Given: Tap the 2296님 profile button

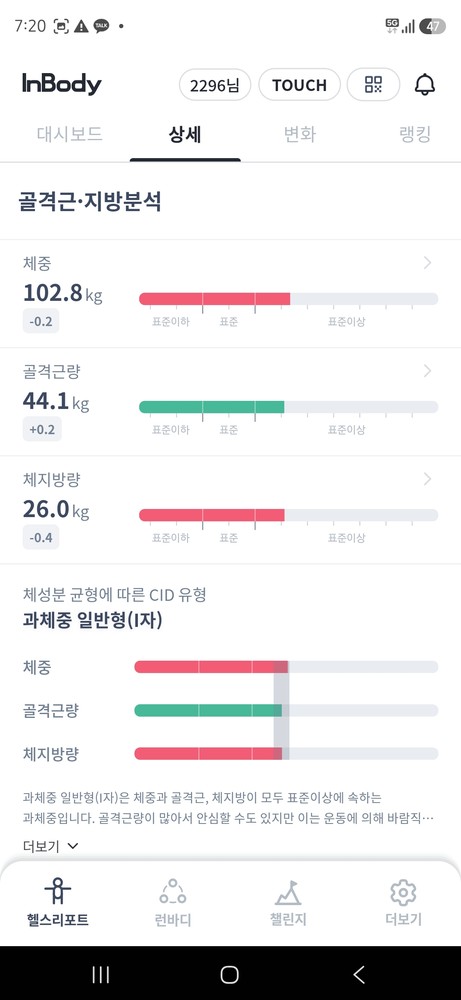Looking at the screenshot, I should 215,85.
